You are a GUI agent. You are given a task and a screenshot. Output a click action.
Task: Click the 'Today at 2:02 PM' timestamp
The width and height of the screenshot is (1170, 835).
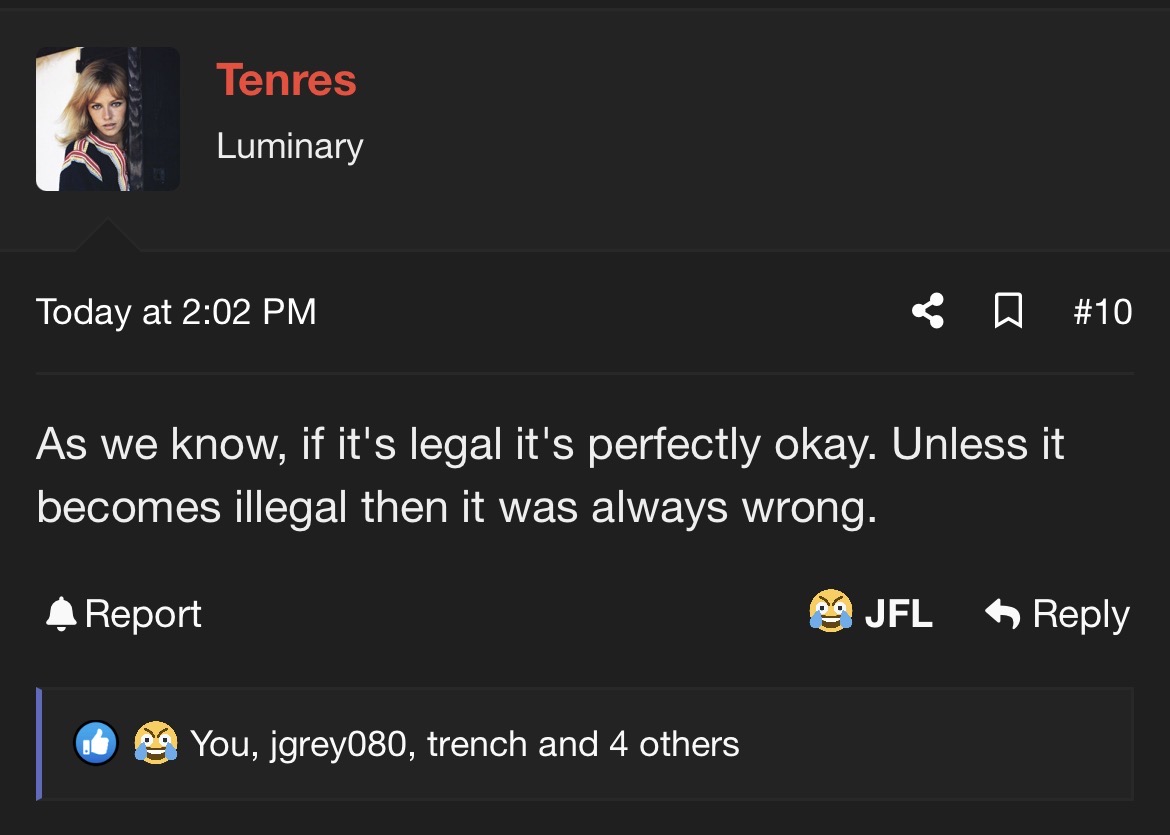(176, 312)
